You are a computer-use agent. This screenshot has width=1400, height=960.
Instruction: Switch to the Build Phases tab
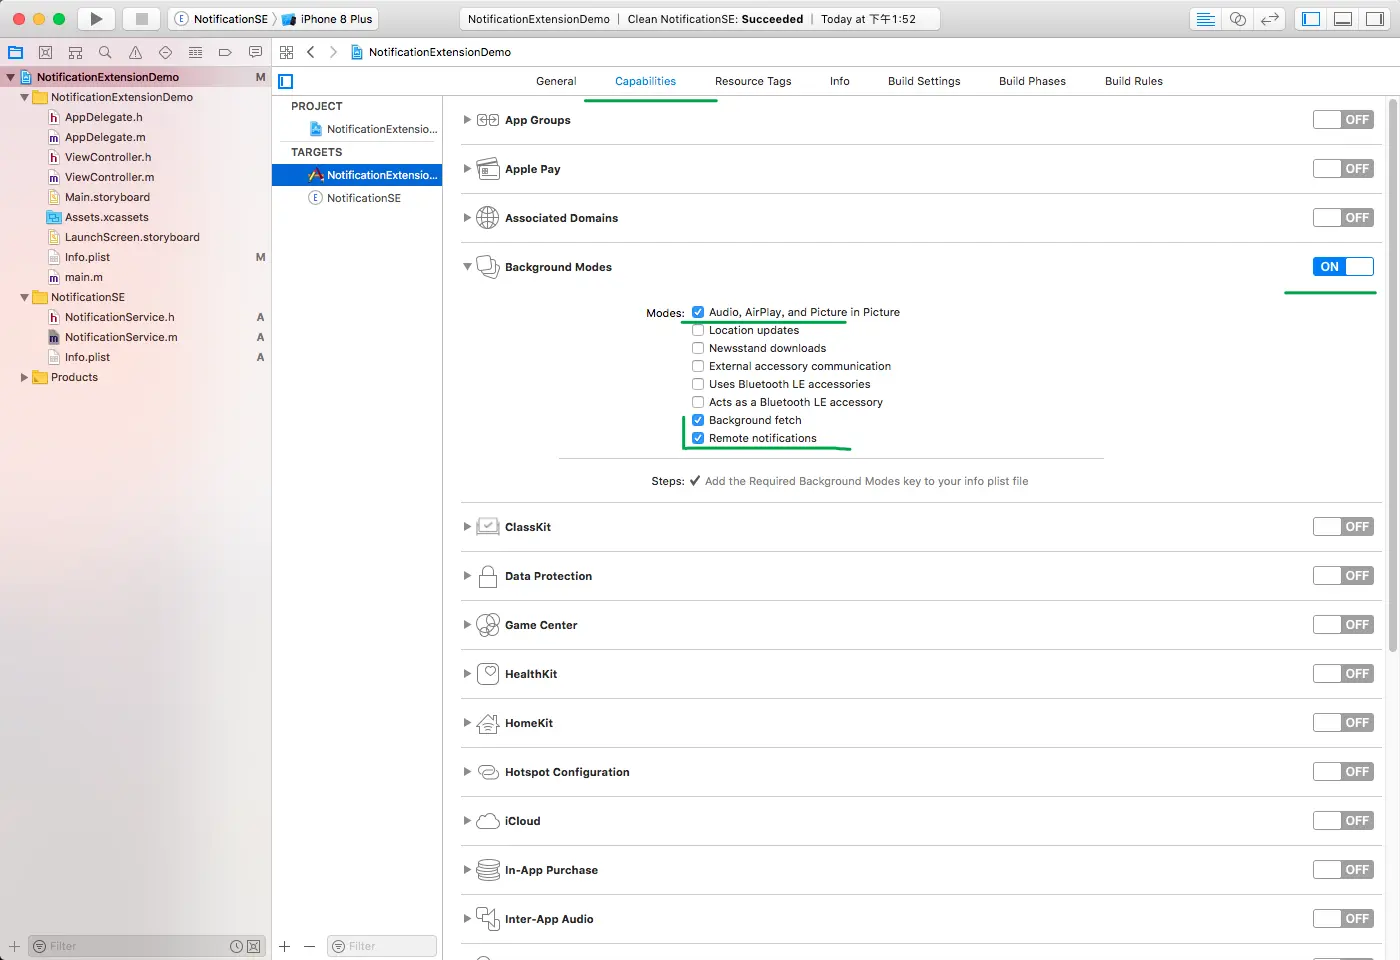tap(1032, 81)
